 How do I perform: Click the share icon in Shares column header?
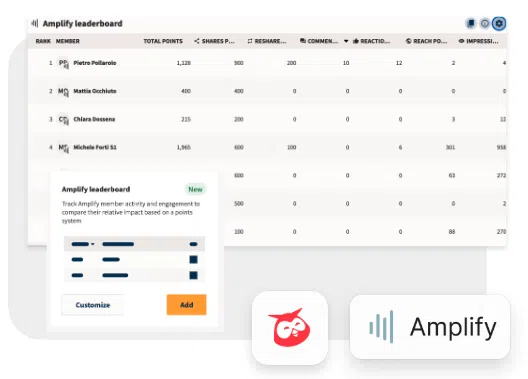click(x=197, y=41)
